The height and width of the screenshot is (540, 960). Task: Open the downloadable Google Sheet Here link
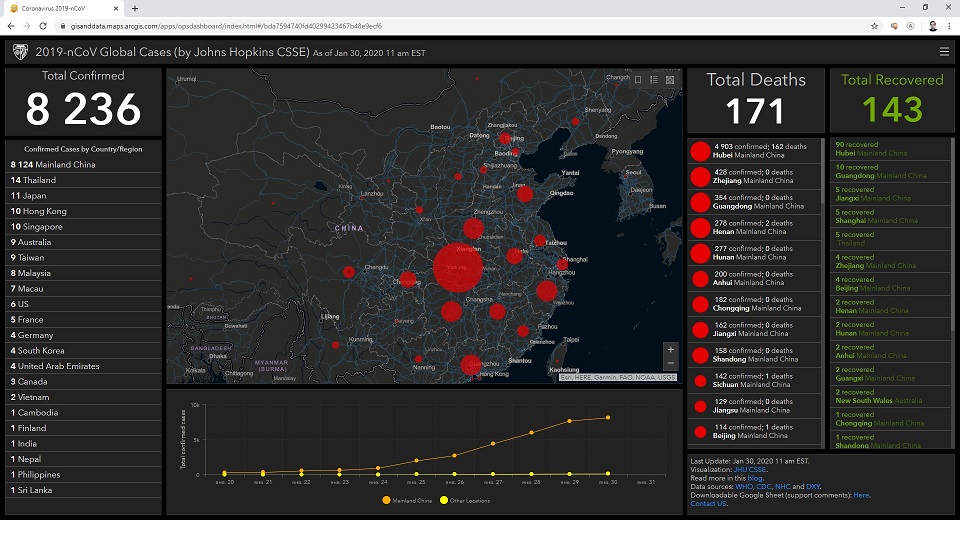tap(861, 495)
